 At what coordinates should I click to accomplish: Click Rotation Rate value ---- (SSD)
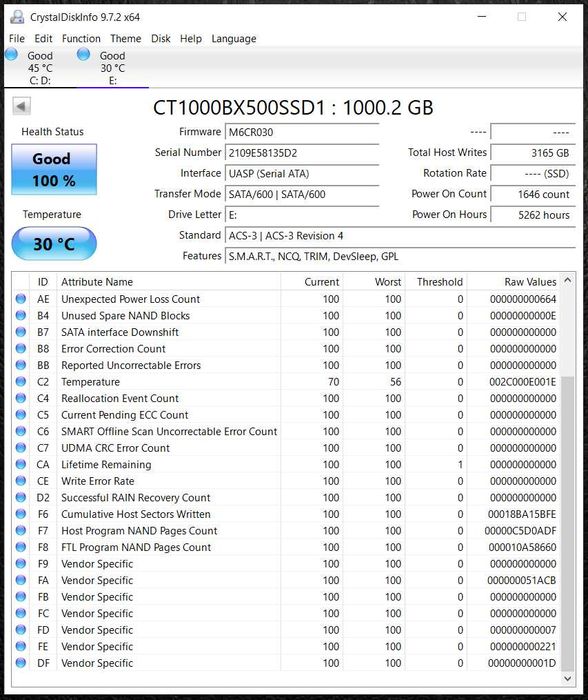point(533,174)
